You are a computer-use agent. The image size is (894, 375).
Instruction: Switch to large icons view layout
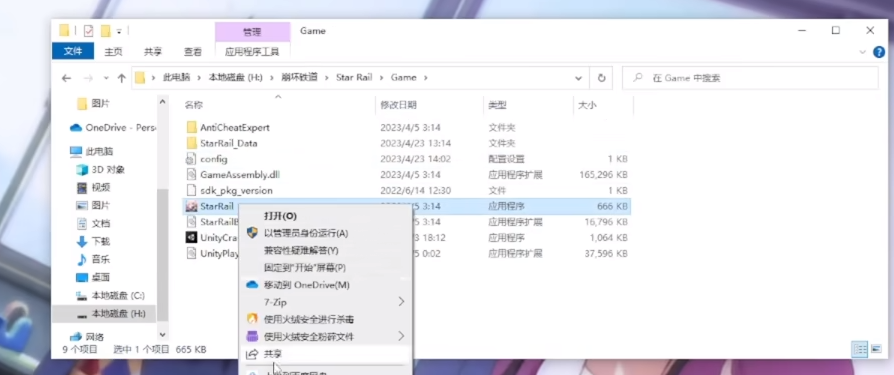click(876, 349)
